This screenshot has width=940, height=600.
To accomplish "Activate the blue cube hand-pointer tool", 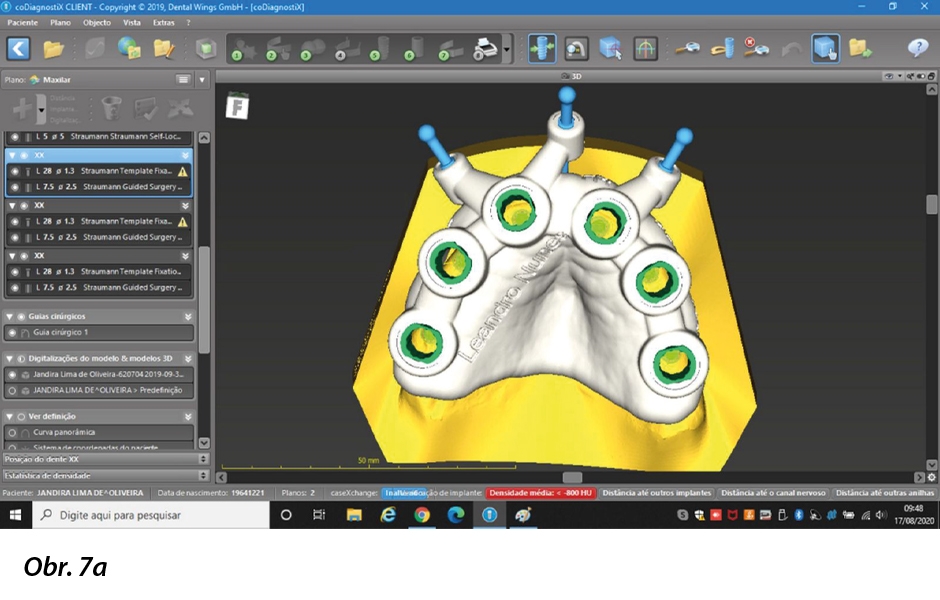I will pos(825,49).
